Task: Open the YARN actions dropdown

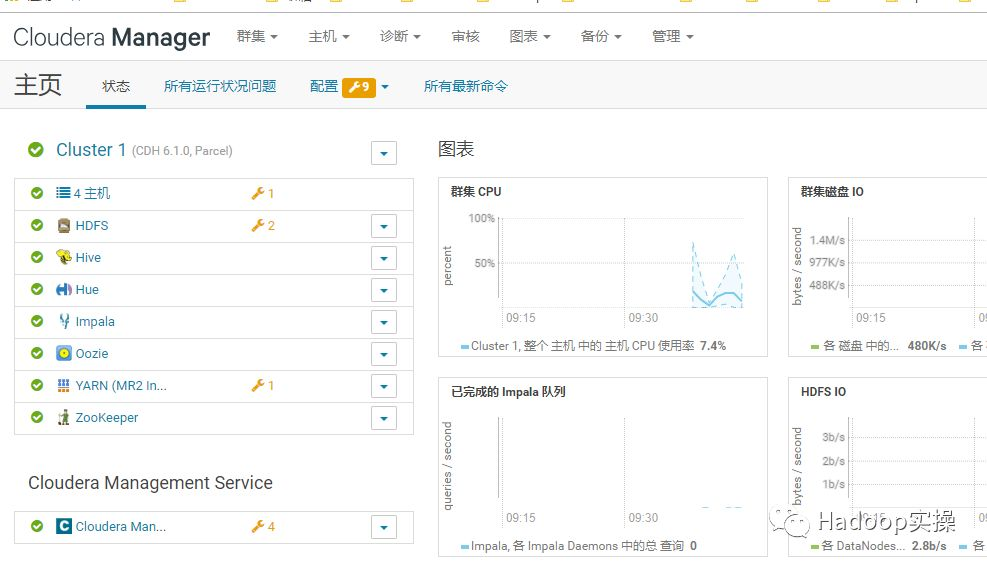Action: 384,387
